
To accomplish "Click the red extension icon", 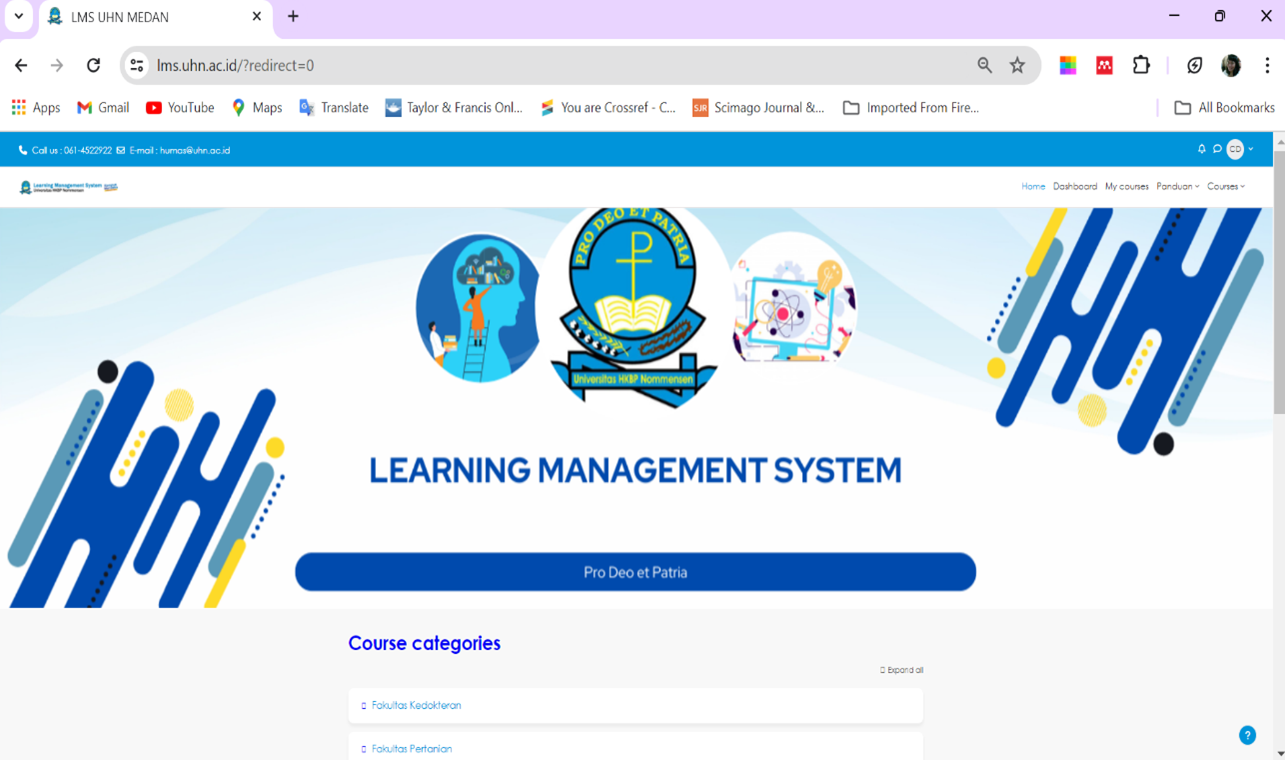I will coord(1104,65).
